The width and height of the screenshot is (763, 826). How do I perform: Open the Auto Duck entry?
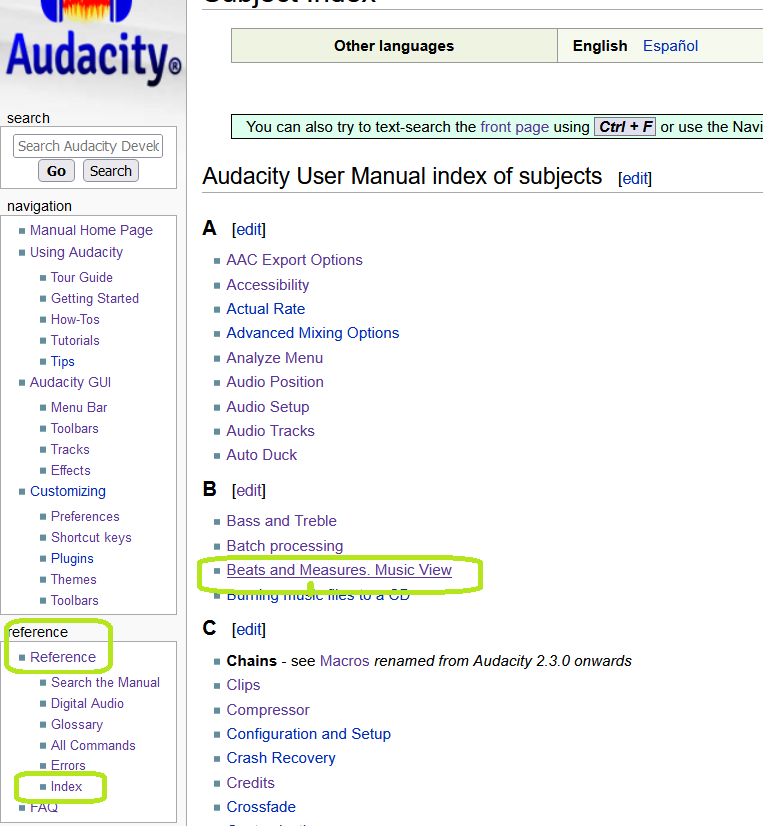point(261,455)
